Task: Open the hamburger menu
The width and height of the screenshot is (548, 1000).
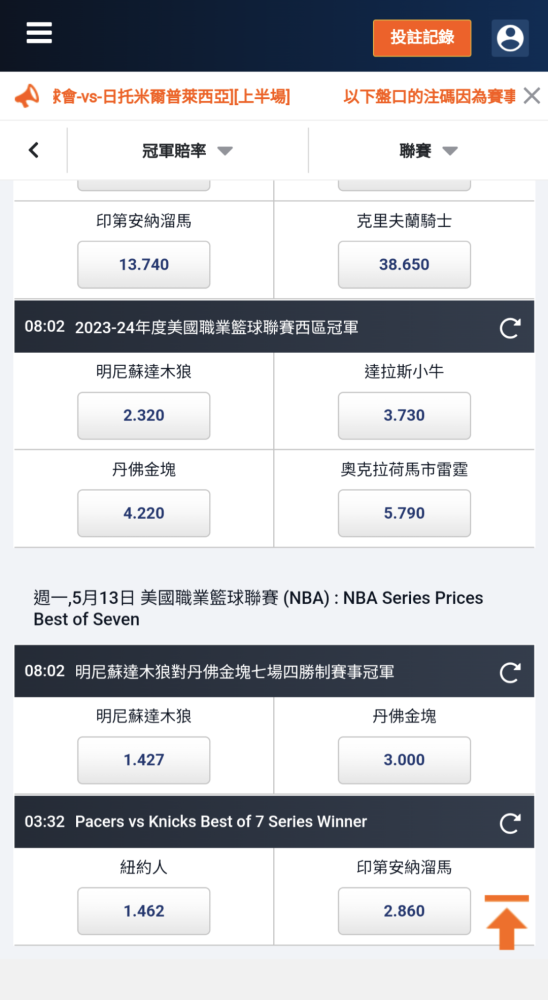Action: (39, 33)
